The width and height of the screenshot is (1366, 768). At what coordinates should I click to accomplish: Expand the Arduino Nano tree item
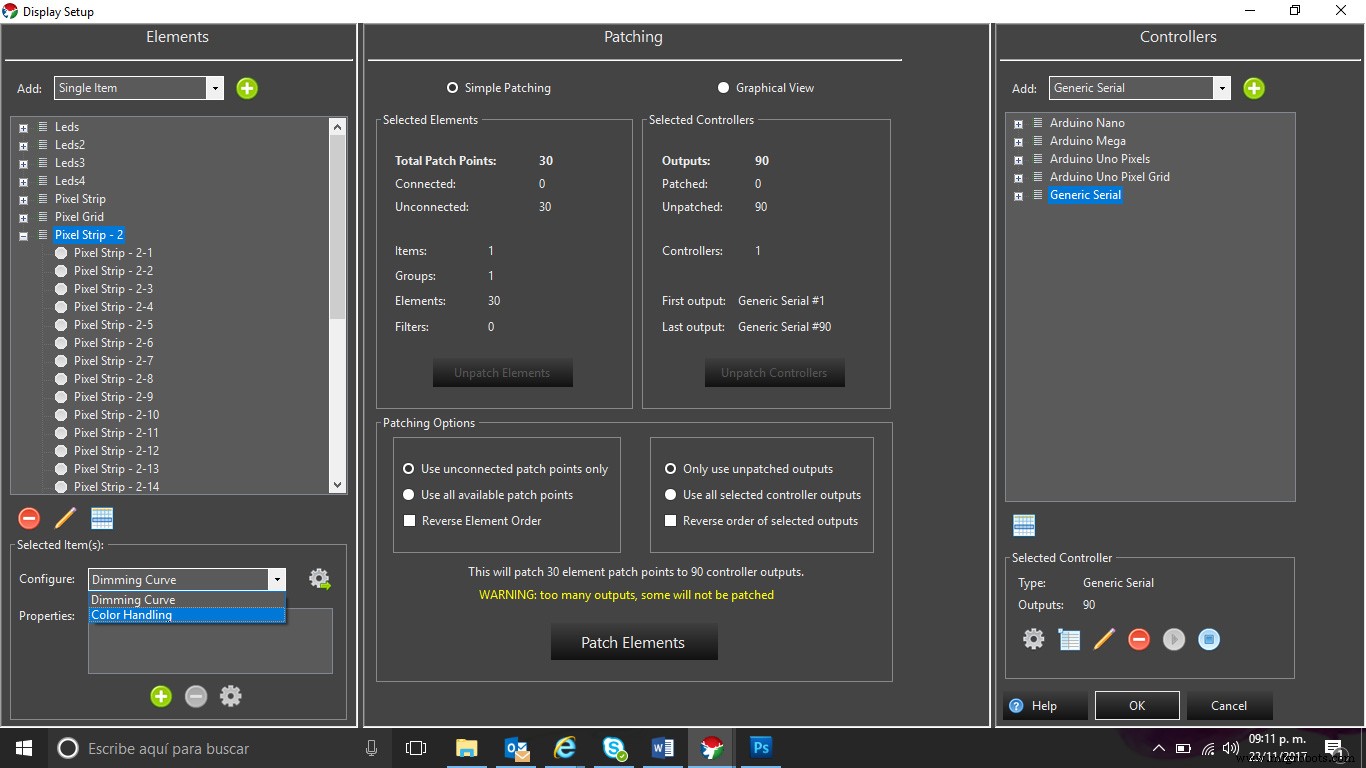point(1018,122)
